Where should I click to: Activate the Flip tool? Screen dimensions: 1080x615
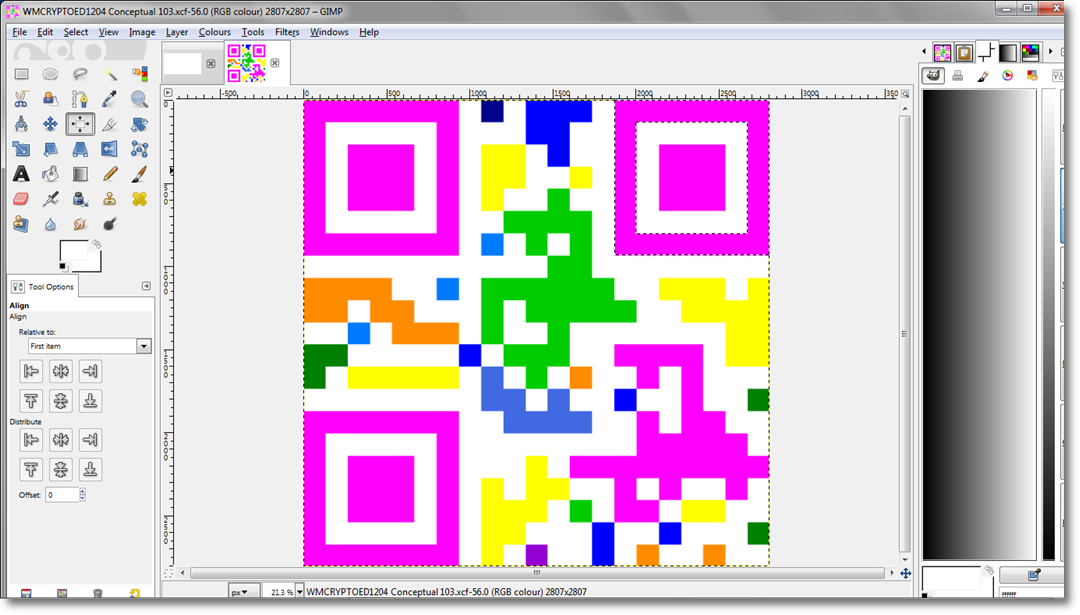pyautogui.click(x=110, y=149)
